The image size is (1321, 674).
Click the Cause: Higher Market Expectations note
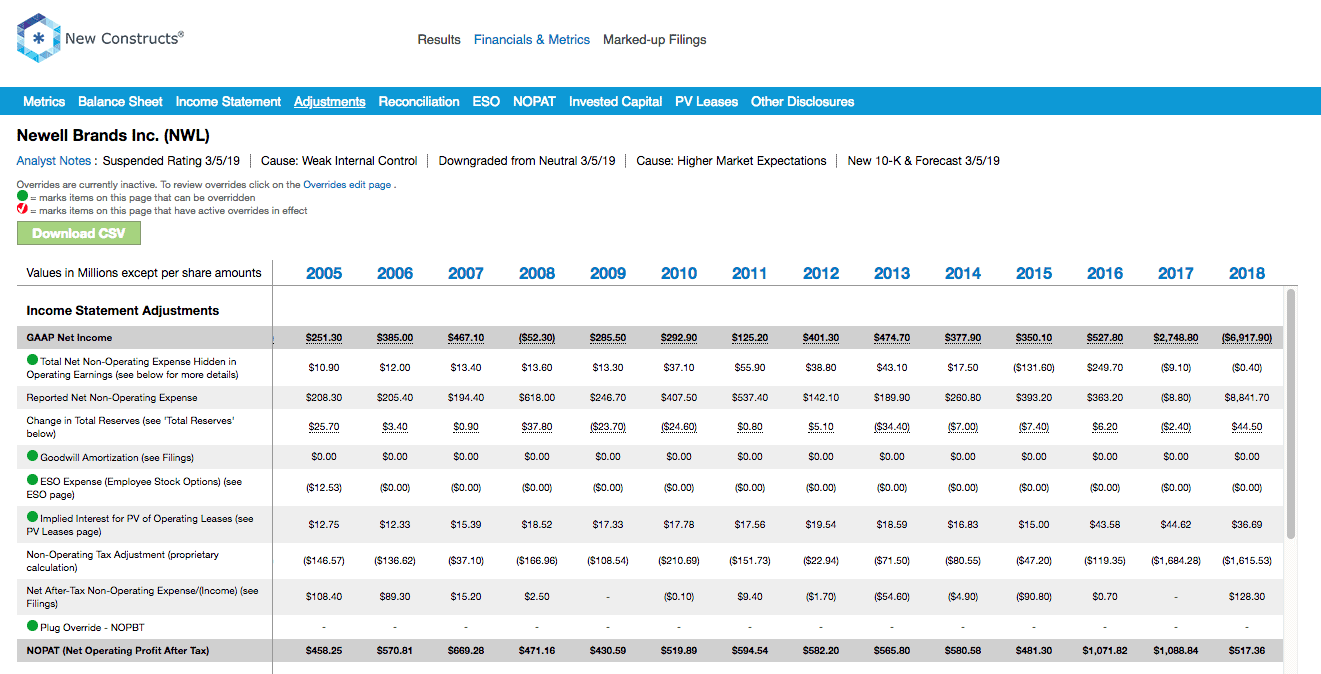click(731, 160)
